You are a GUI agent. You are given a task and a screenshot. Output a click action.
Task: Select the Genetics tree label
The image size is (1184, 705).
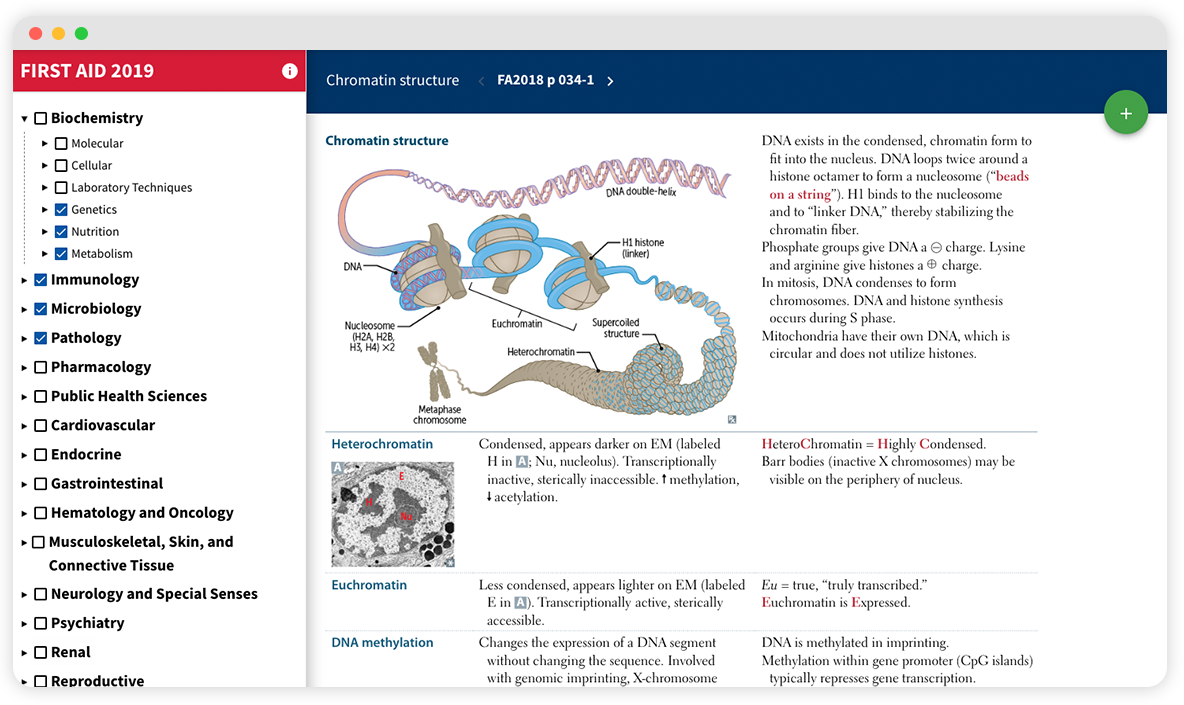point(94,210)
